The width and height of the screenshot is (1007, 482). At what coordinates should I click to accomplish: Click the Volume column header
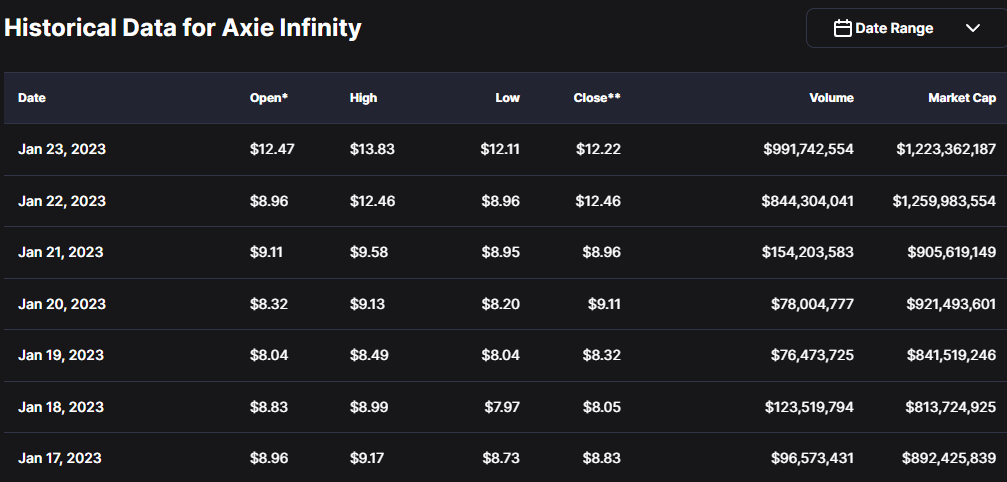coord(831,98)
